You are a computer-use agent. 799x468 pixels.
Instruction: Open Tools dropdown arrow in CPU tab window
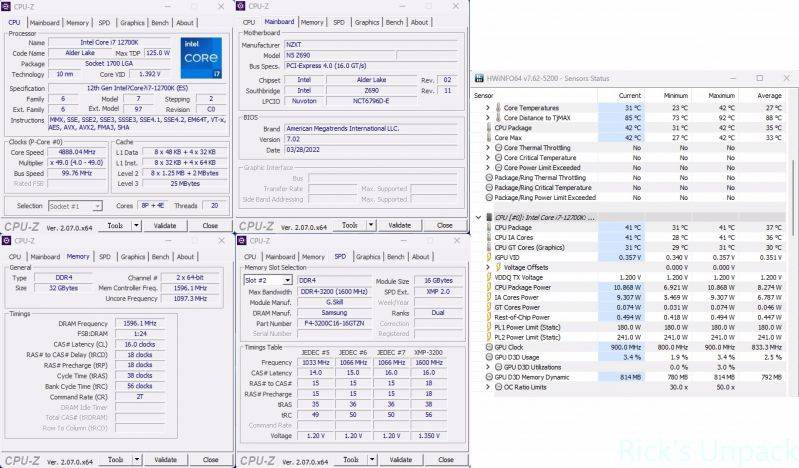click(136, 225)
